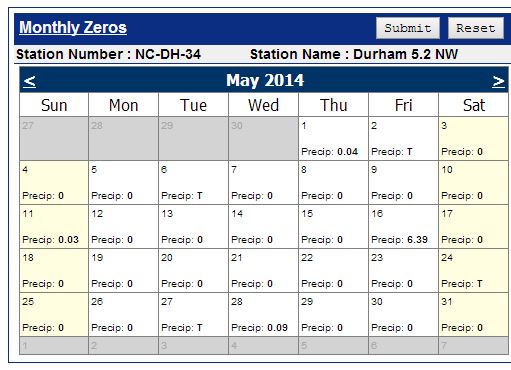Screen dimensions: 511x370
Task: Open the Monthly Zeros link
Action: 73,27
